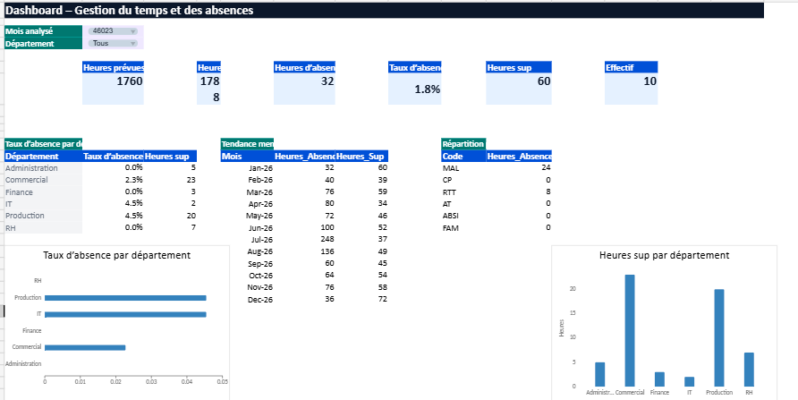
Task: Select the Département filter label cell
Action: (43, 43)
